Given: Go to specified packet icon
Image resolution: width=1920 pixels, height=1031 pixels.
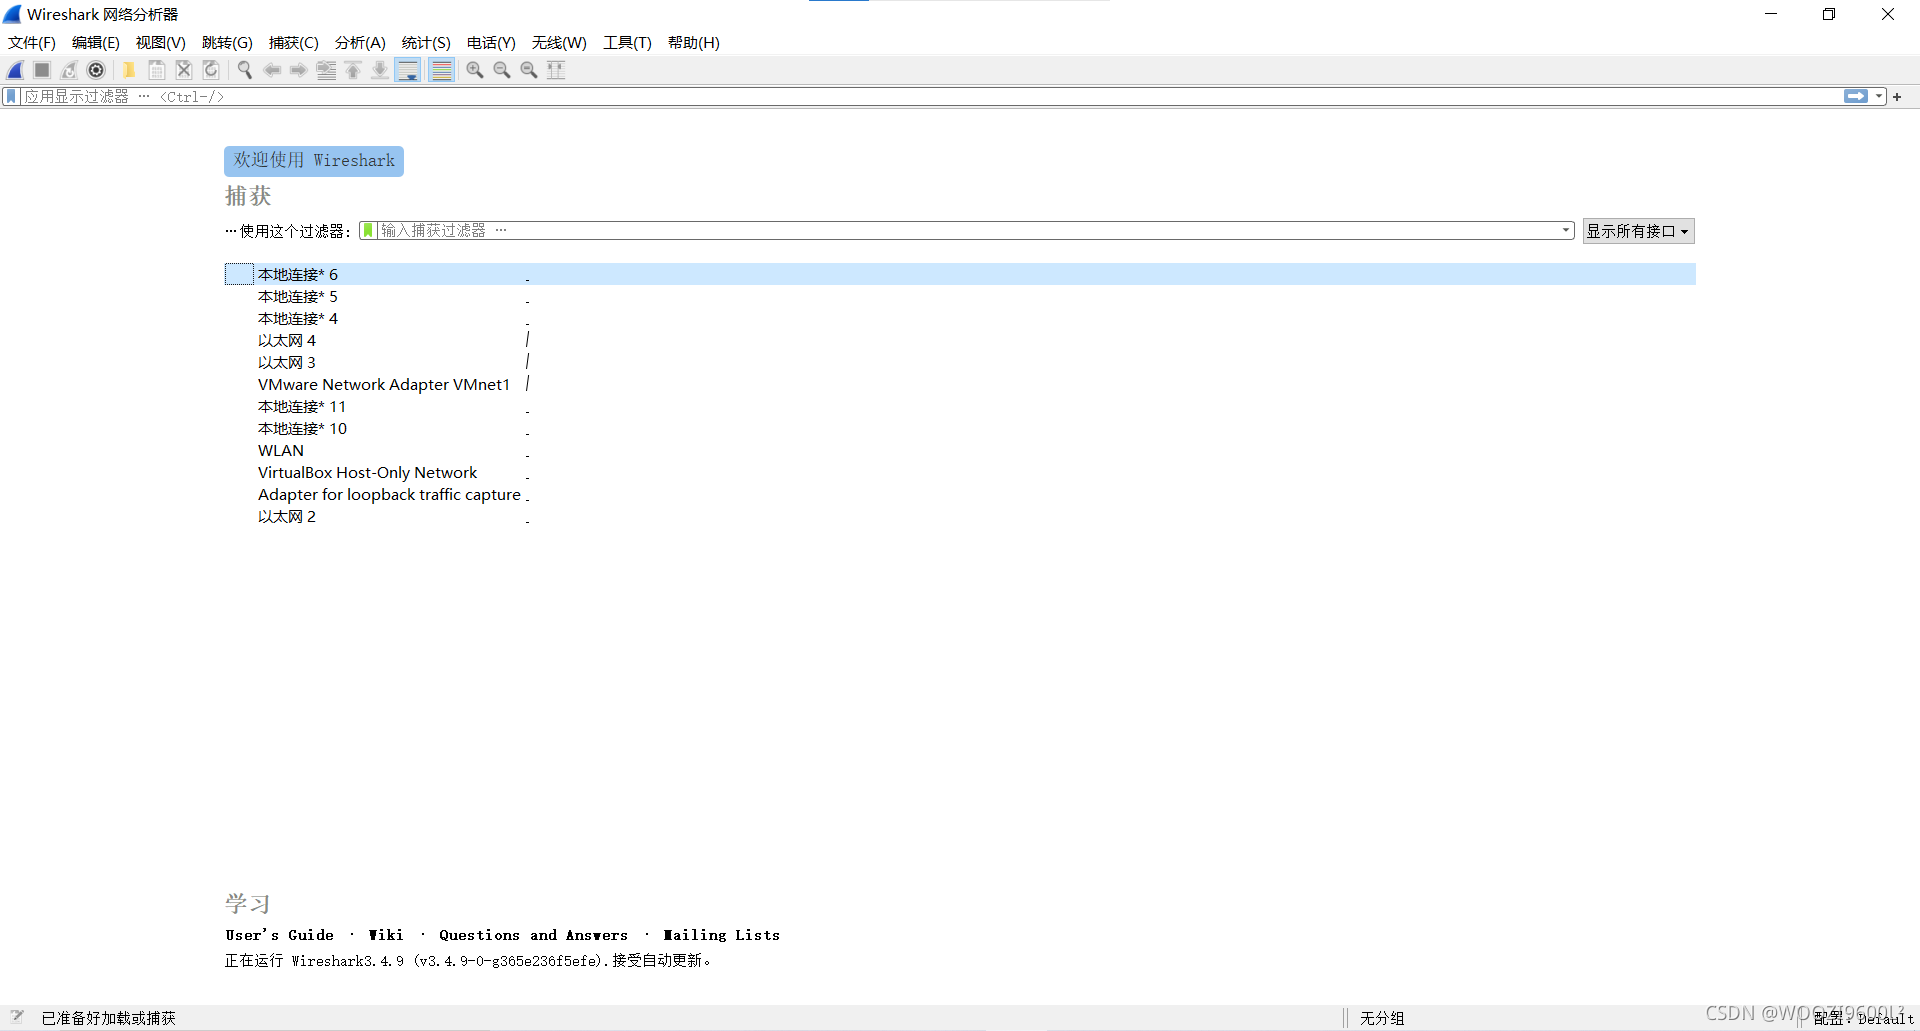Looking at the screenshot, I should pos(326,70).
